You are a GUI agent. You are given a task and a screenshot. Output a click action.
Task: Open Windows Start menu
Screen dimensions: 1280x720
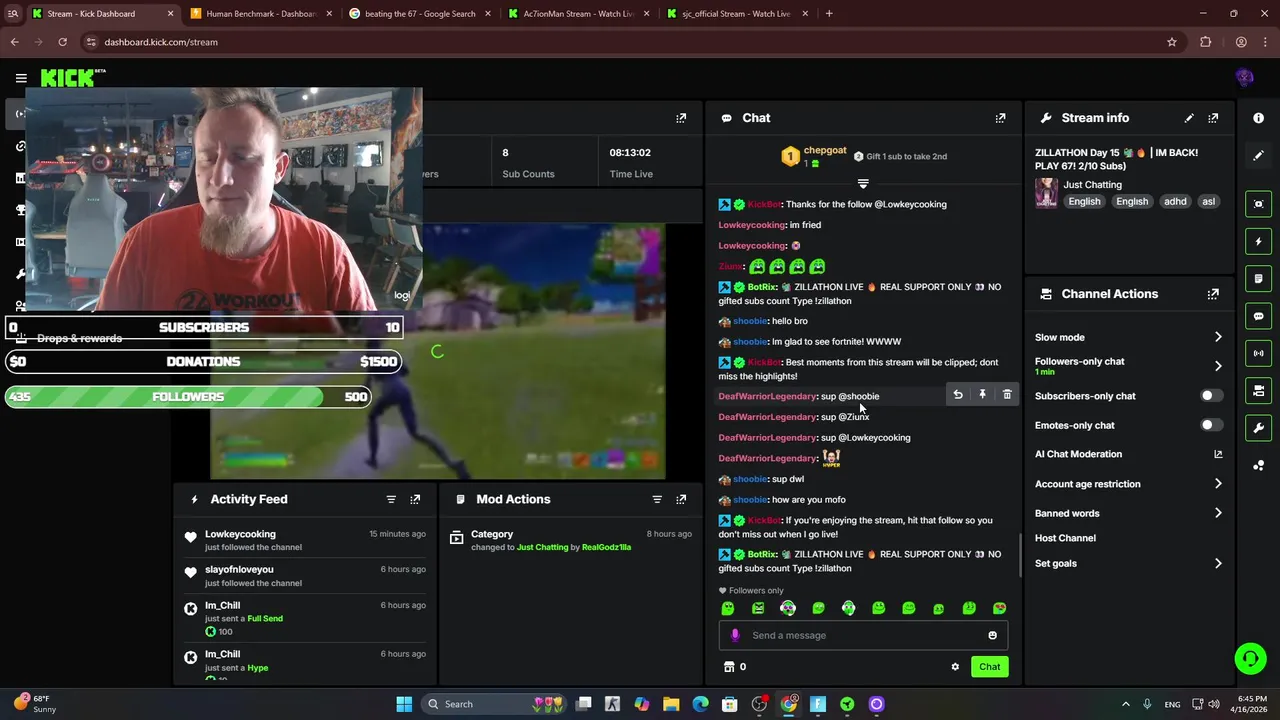(x=404, y=704)
